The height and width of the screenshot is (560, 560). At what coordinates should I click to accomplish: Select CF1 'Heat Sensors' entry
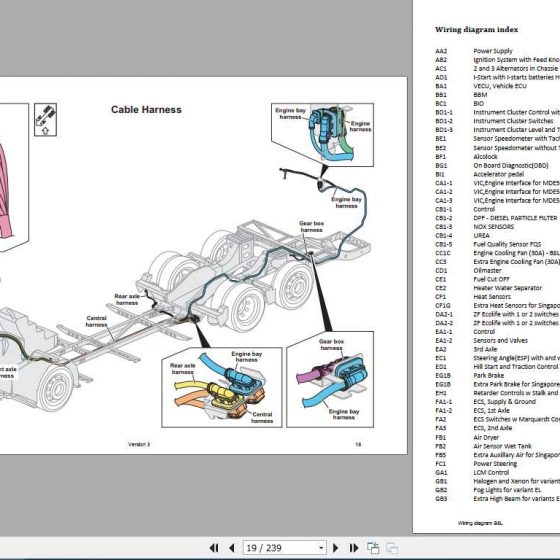pos(473,297)
